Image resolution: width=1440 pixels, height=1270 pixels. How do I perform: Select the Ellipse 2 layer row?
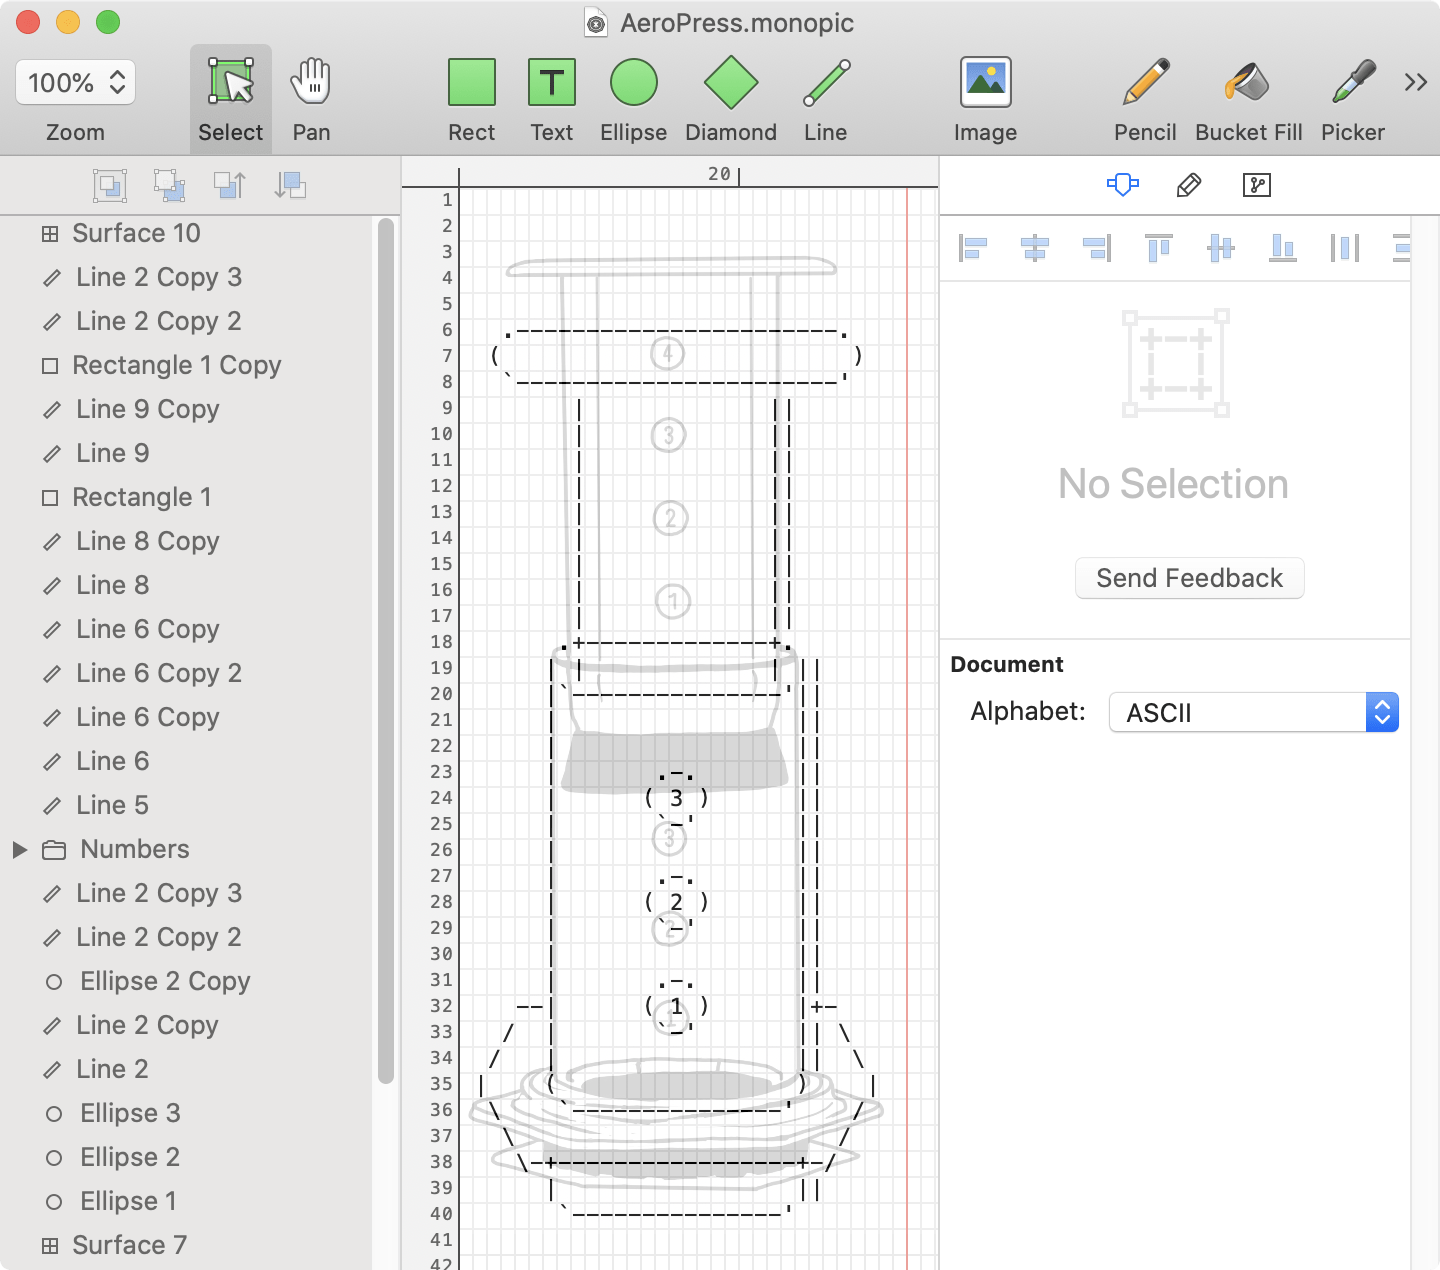pos(187,1157)
